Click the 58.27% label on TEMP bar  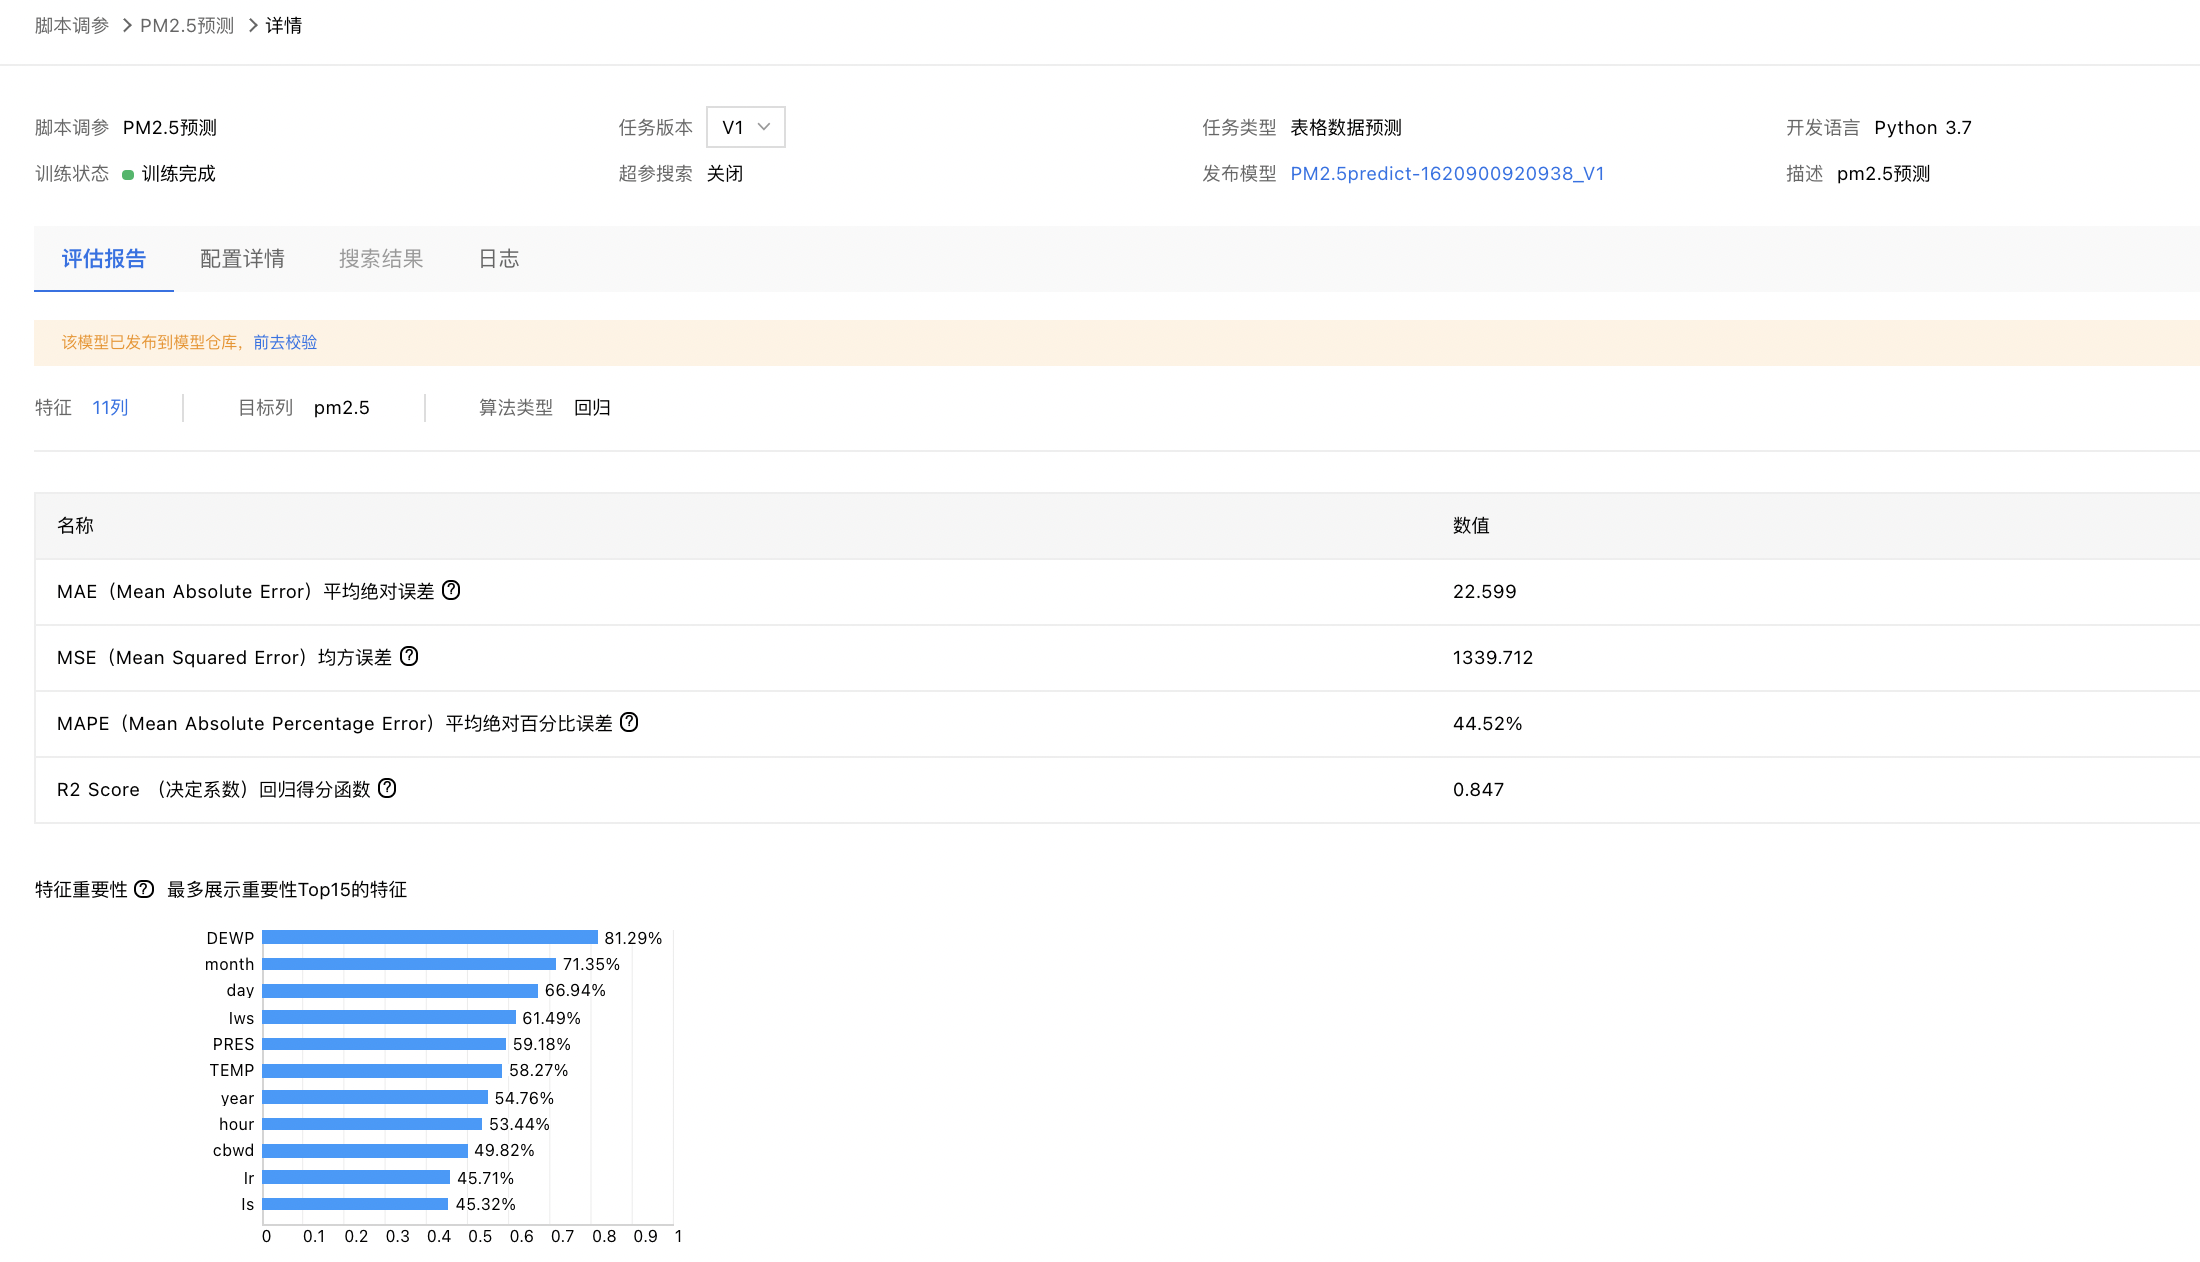(x=539, y=1070)
